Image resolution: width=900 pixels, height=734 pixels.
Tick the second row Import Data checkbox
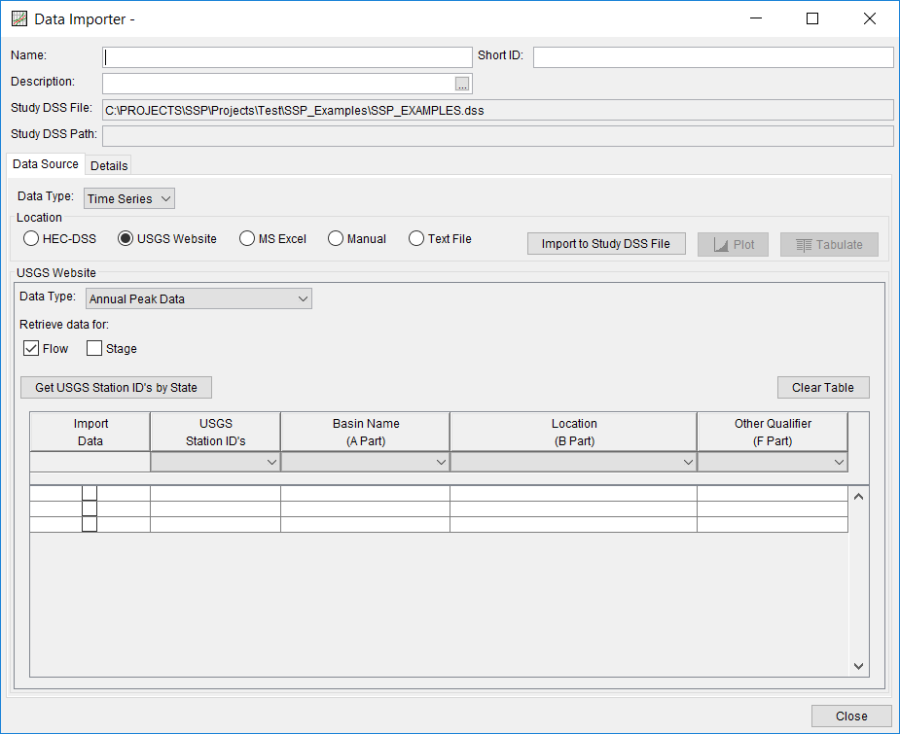coord(90,508)
